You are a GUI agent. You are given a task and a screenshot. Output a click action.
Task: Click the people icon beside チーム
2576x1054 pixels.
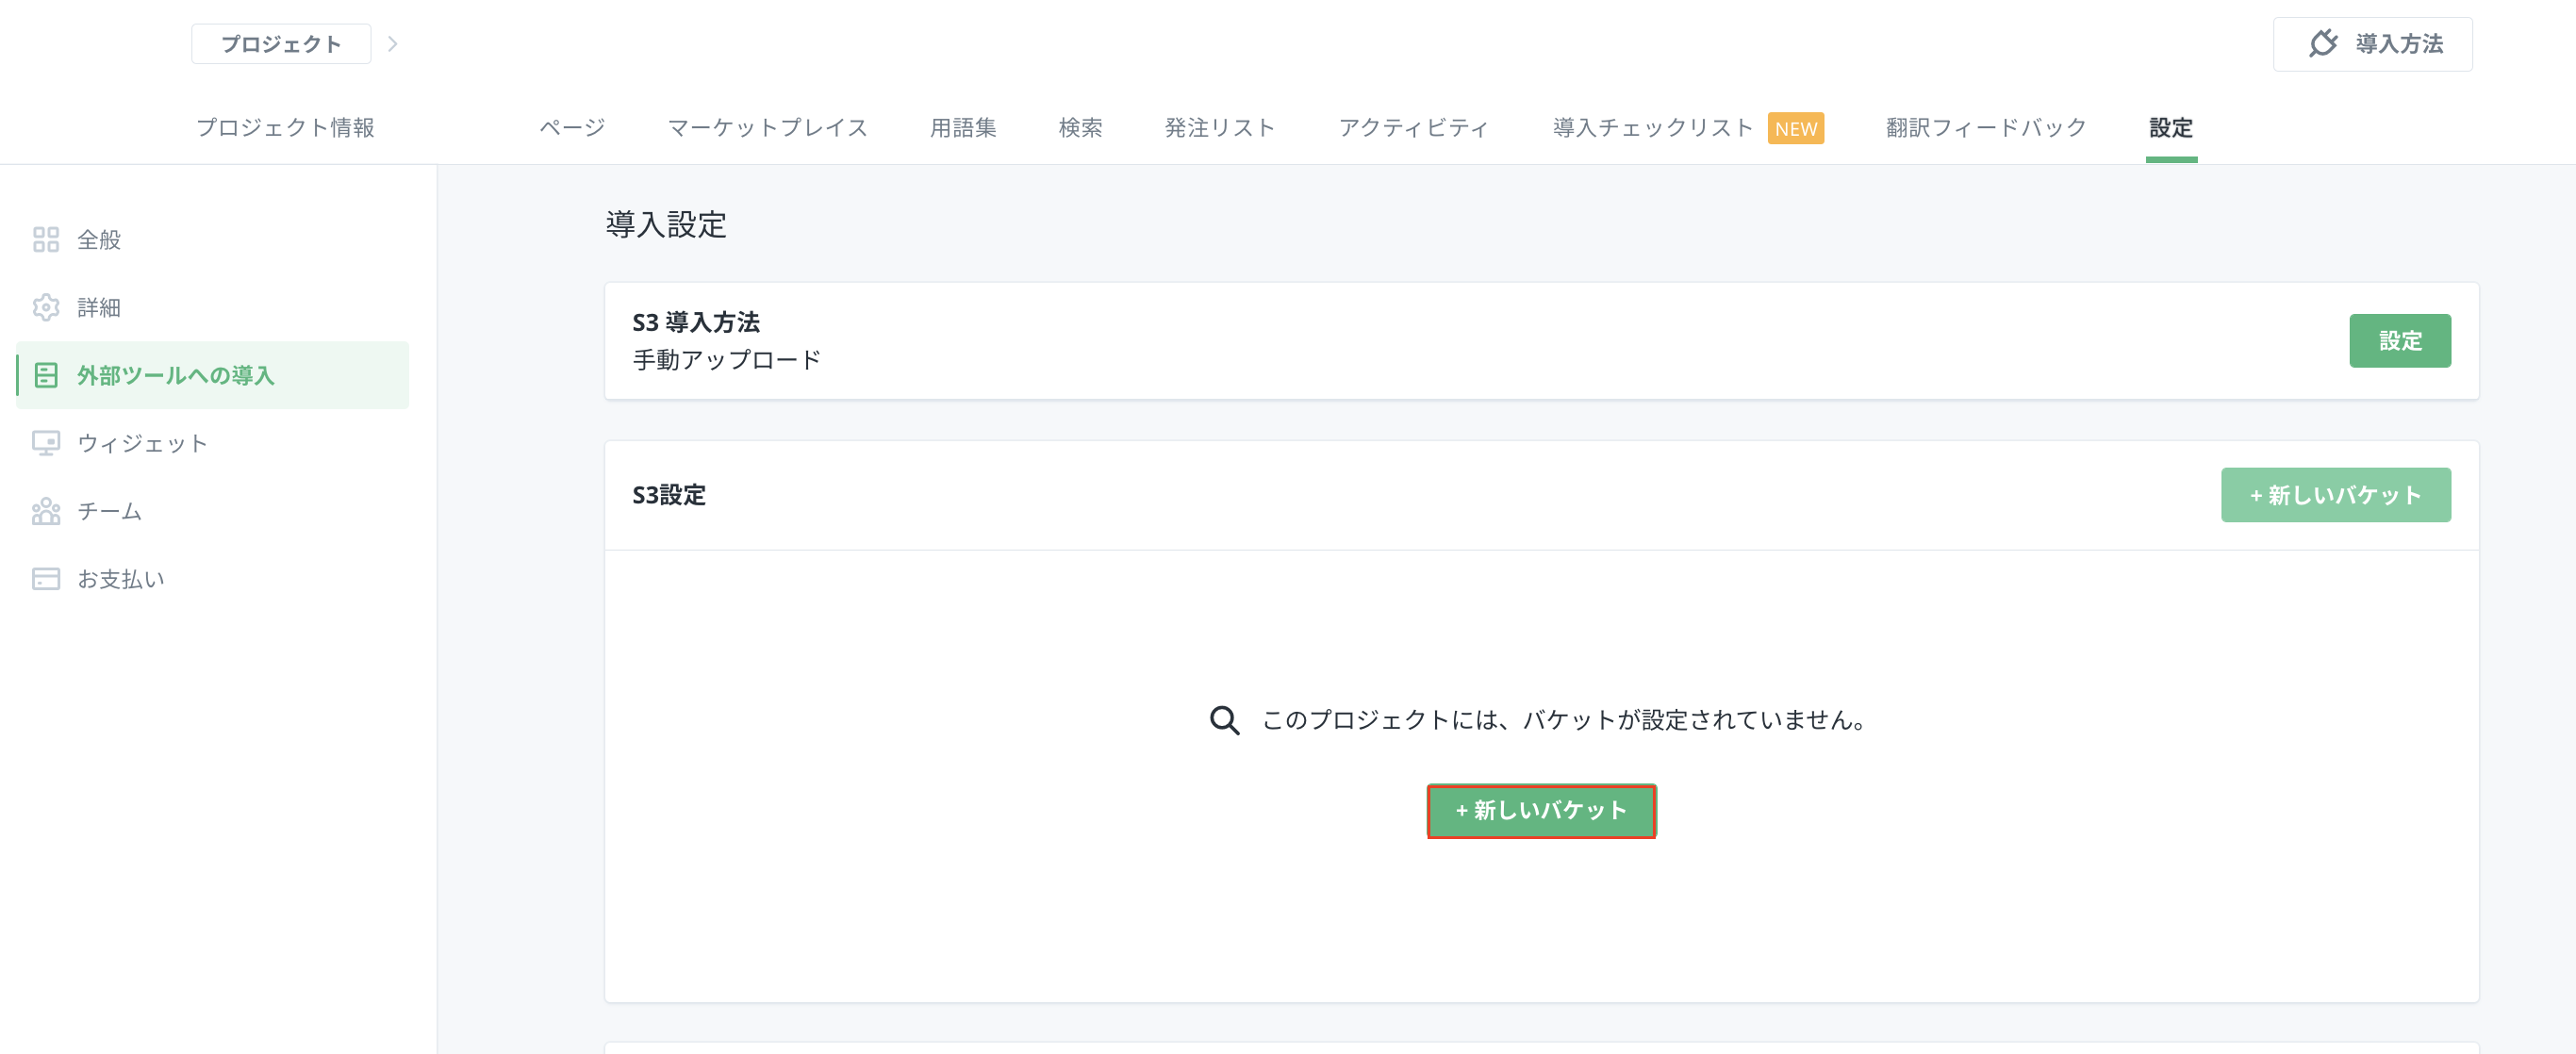[46, 511]
